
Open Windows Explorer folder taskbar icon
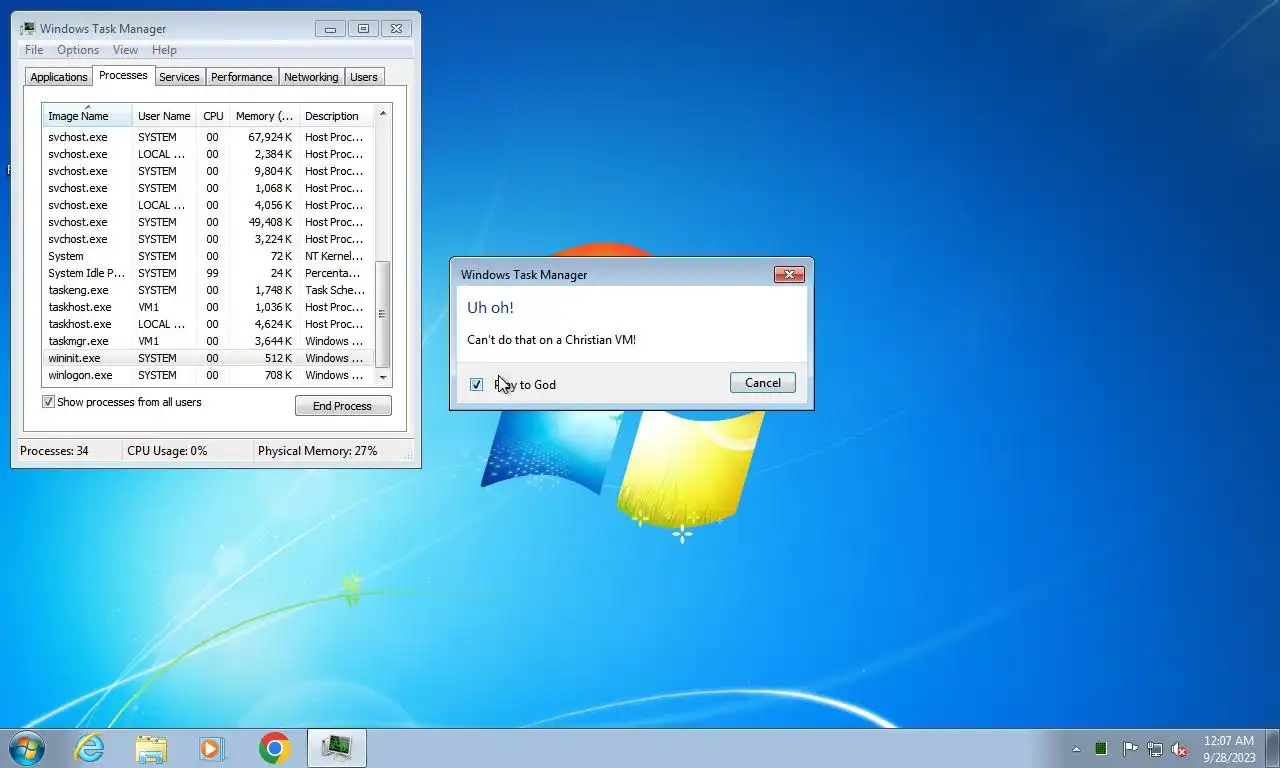pos(151,748)
